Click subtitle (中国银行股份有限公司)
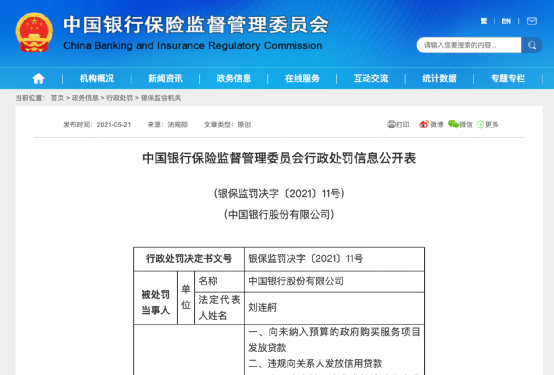The height and width of the screenshot is (375, 554). tap(279, 215)
